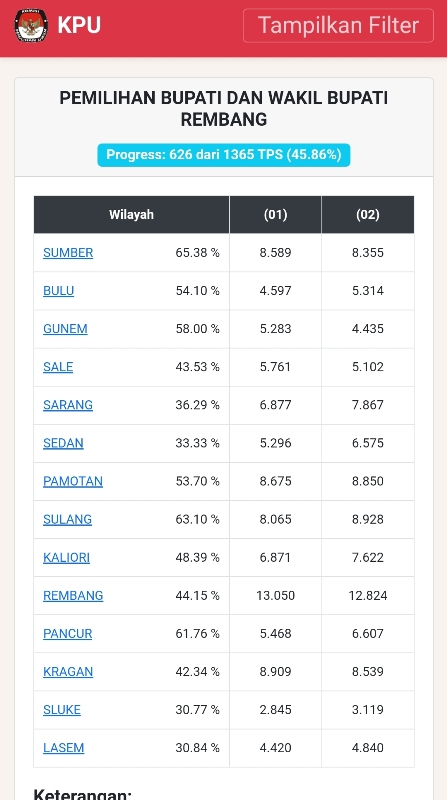Open the SULANG district link

coord(67,519)
